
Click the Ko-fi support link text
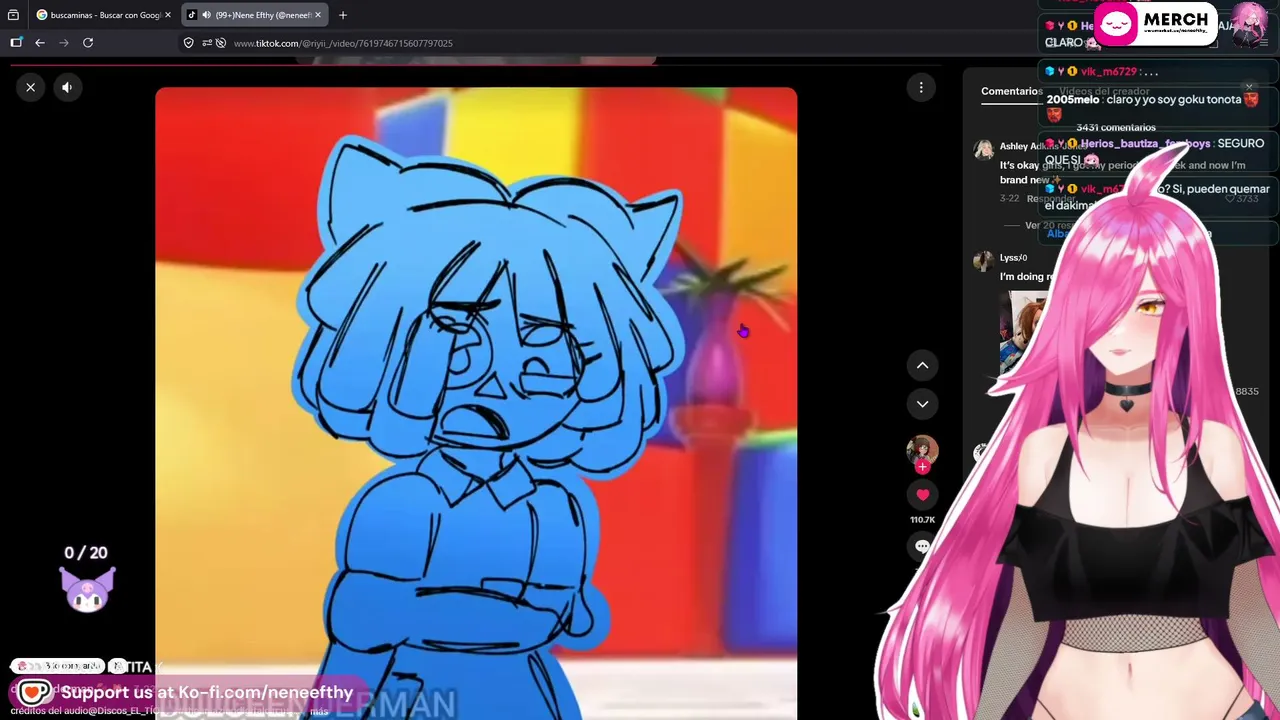click(207, 692)
